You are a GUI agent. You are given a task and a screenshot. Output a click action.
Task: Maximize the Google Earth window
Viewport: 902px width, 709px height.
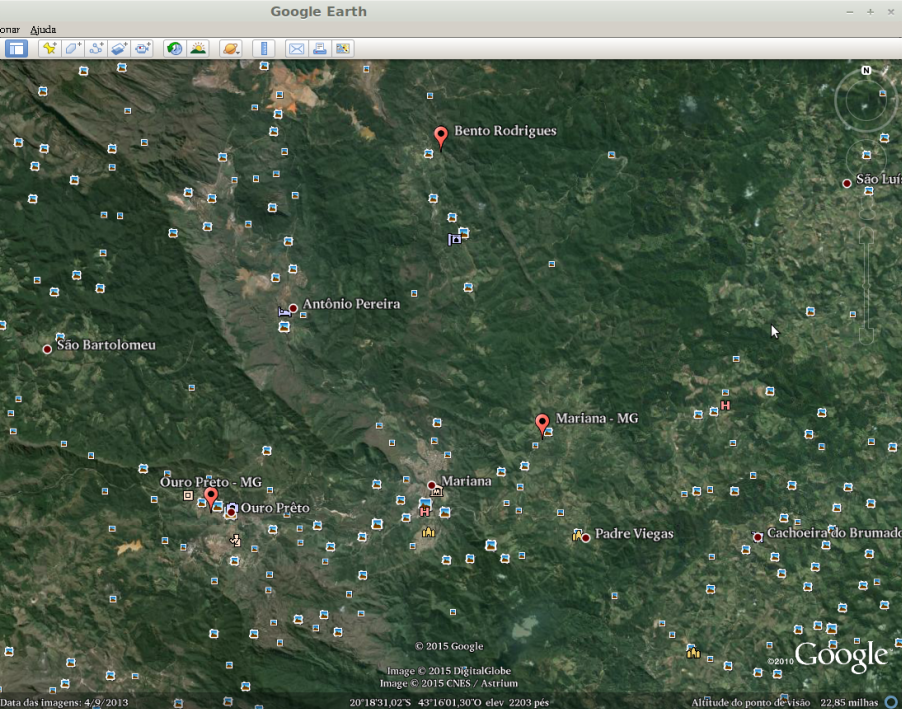coord(870,12)
